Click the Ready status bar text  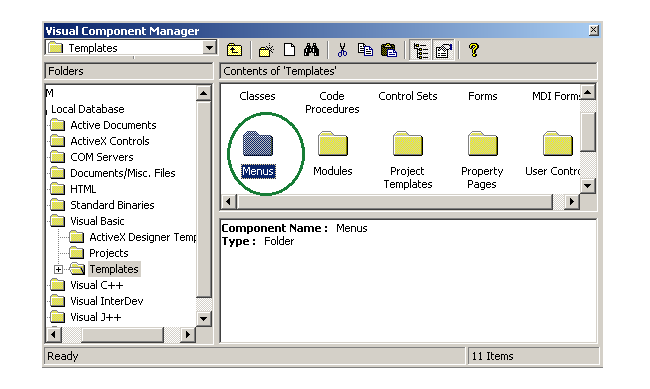coord(63,356)
